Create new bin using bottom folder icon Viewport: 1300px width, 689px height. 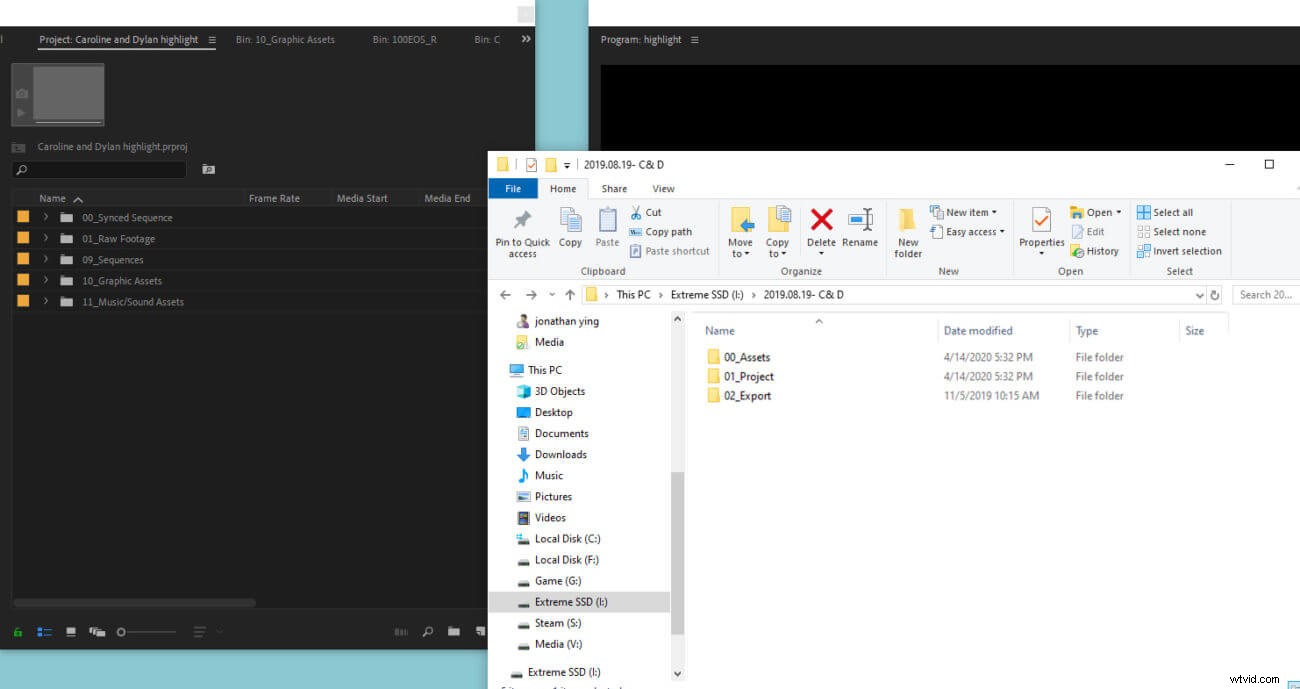point(454,632)
